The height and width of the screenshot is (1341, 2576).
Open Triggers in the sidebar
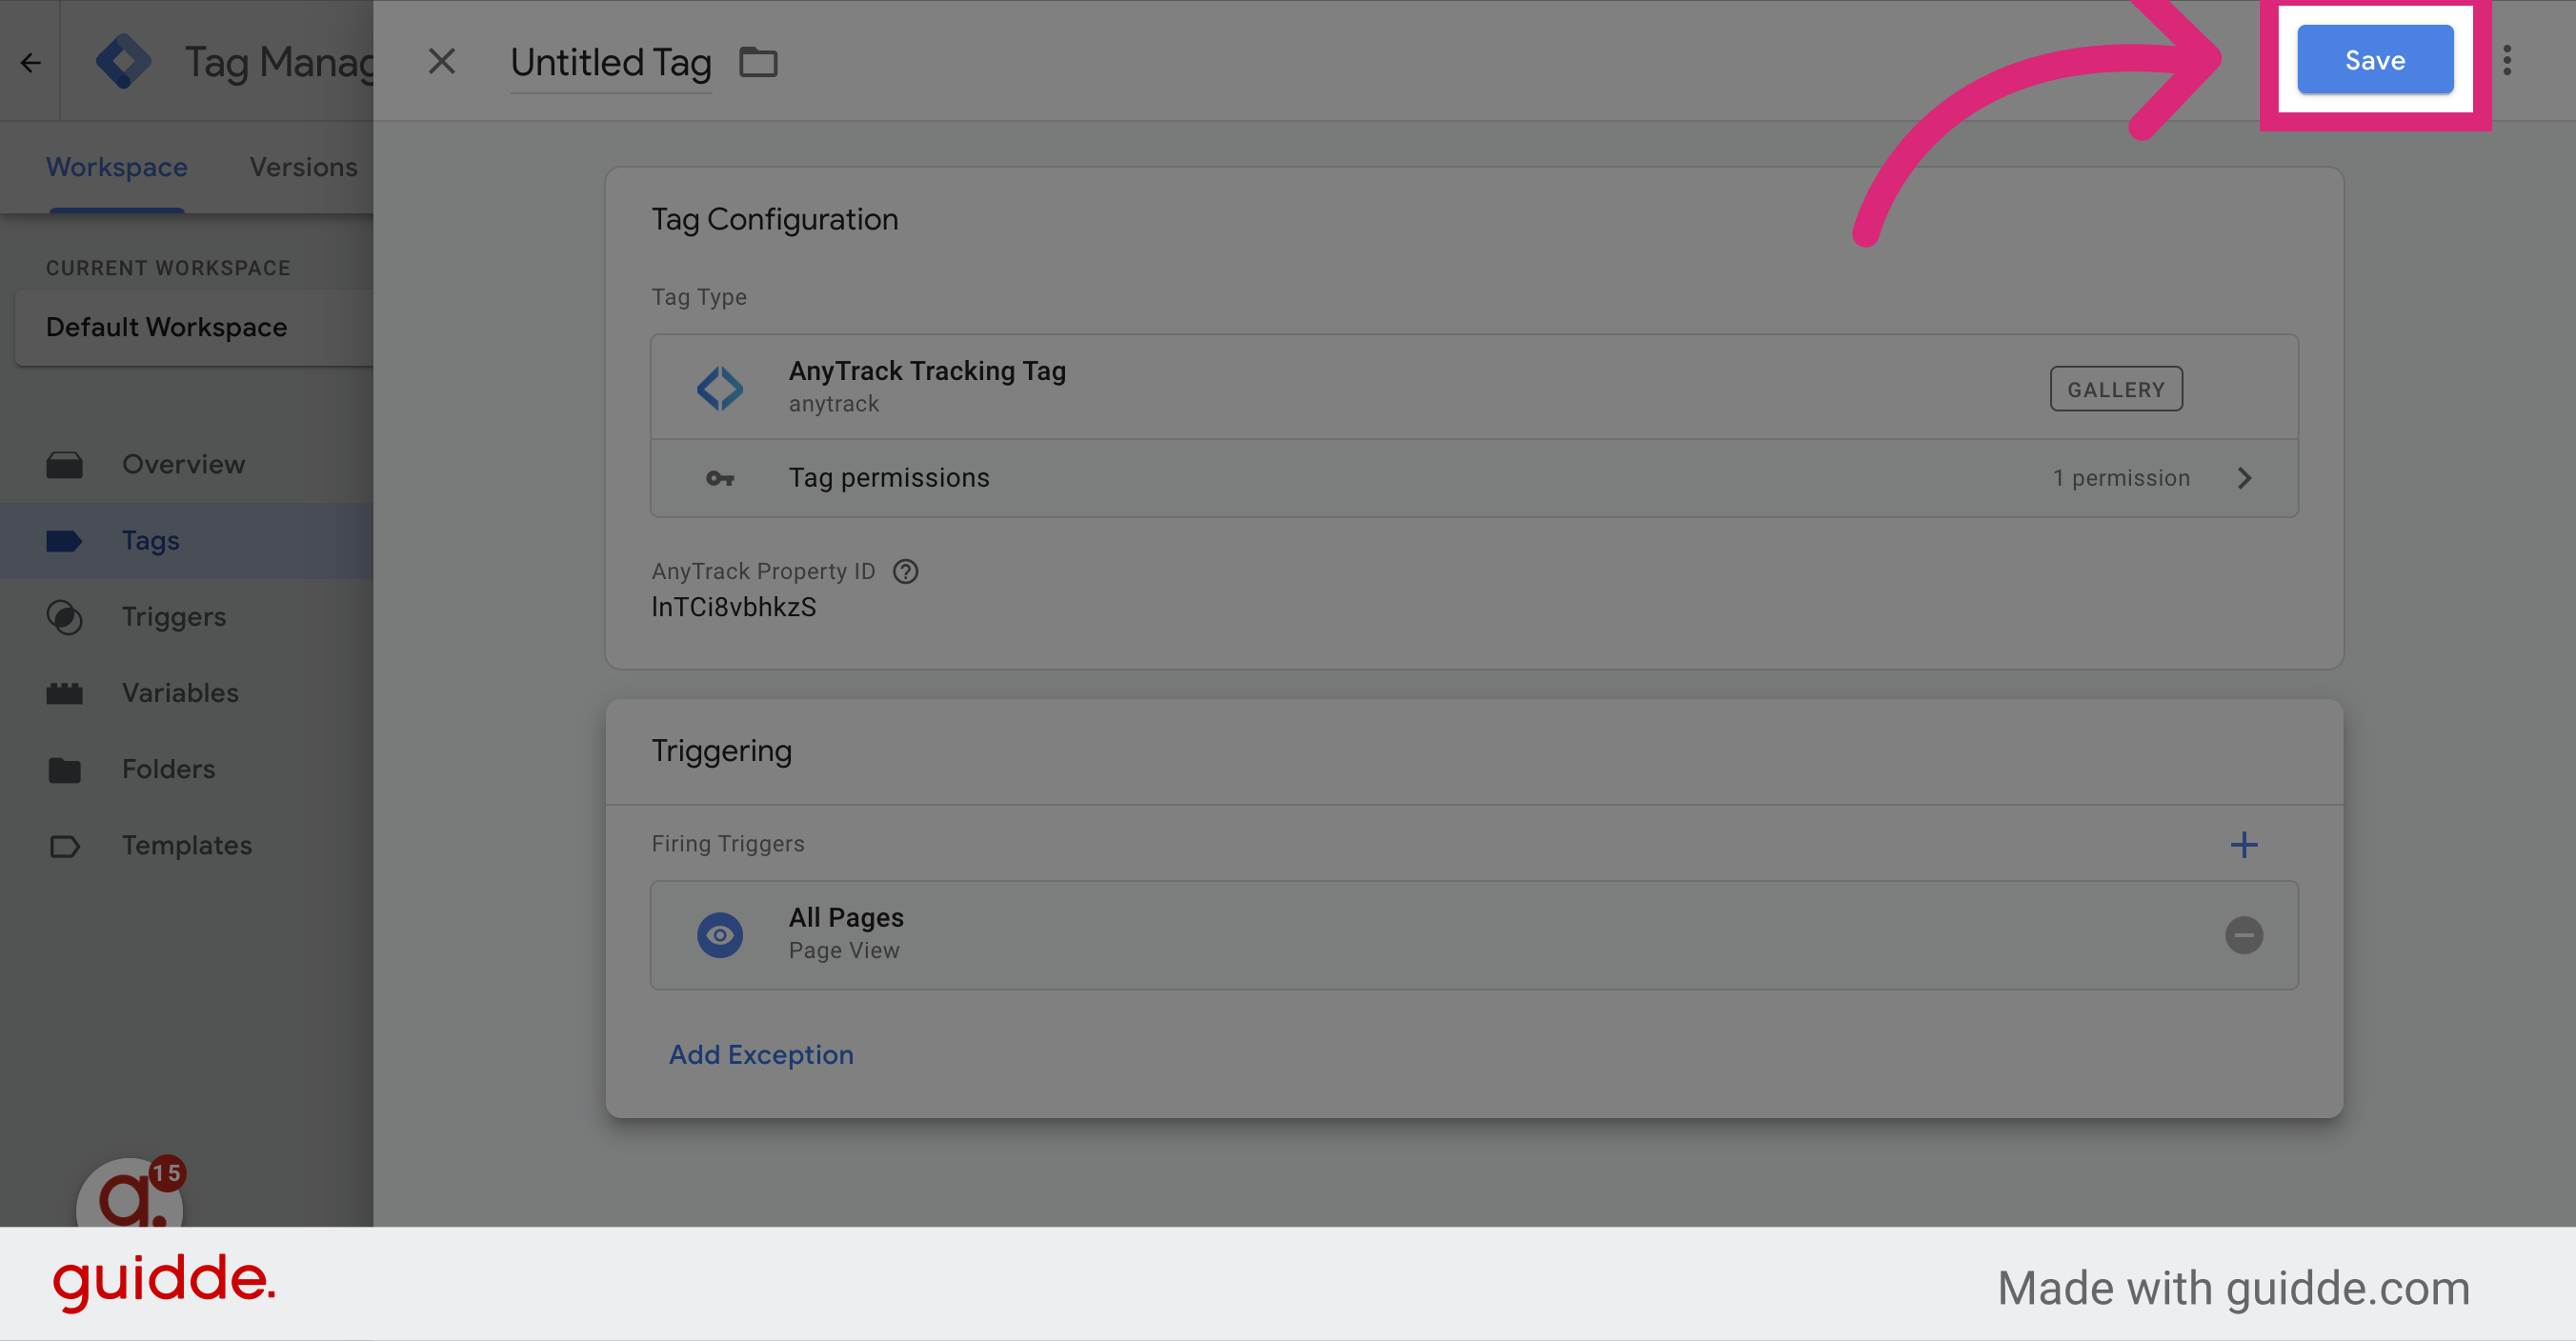click(186, 616)
